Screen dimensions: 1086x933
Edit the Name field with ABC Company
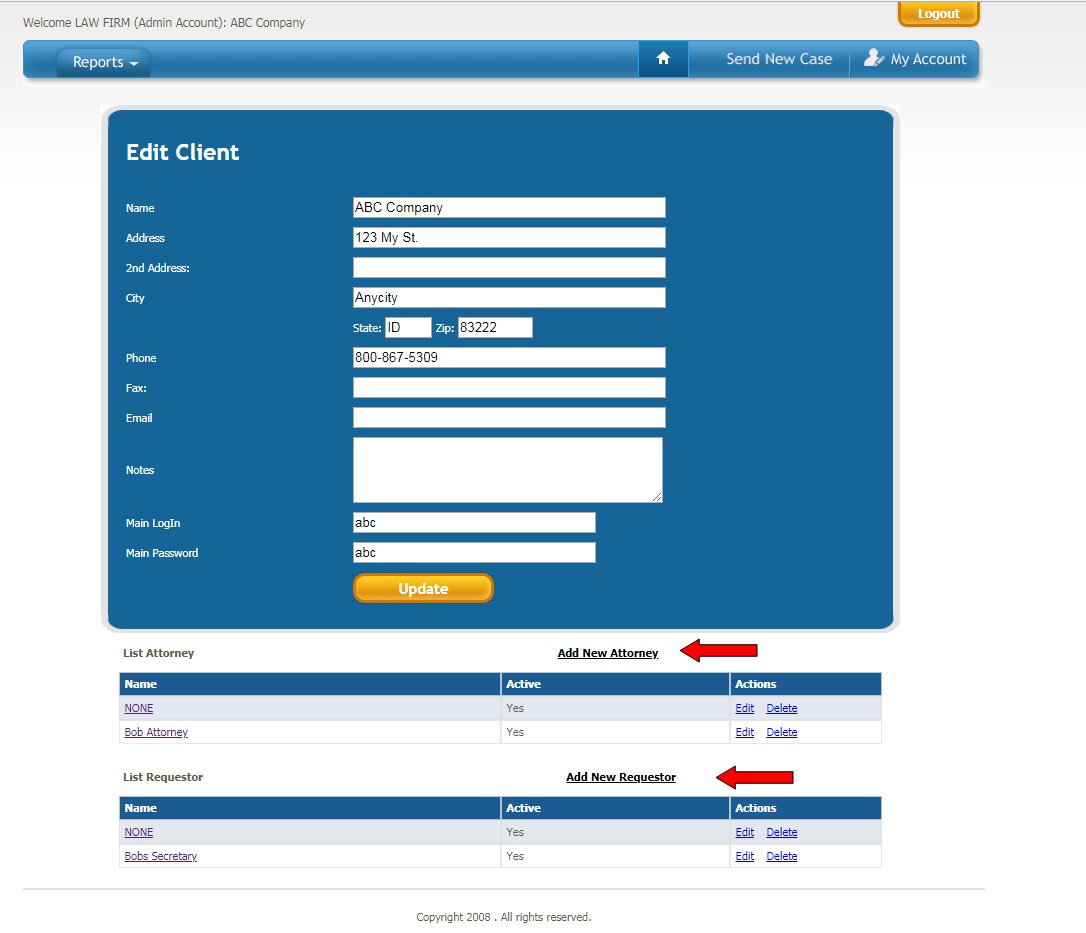point(509,207)
